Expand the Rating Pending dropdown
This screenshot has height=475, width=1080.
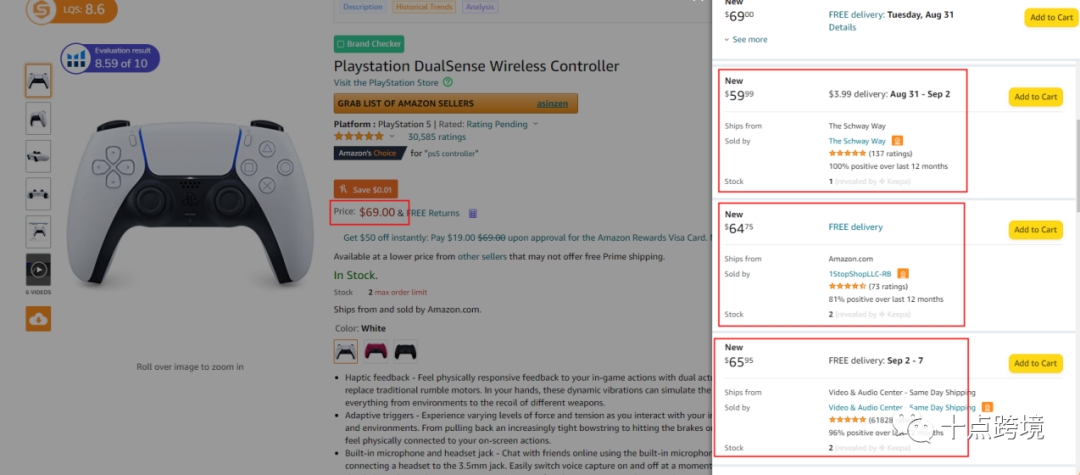click(x=502, y=125)
